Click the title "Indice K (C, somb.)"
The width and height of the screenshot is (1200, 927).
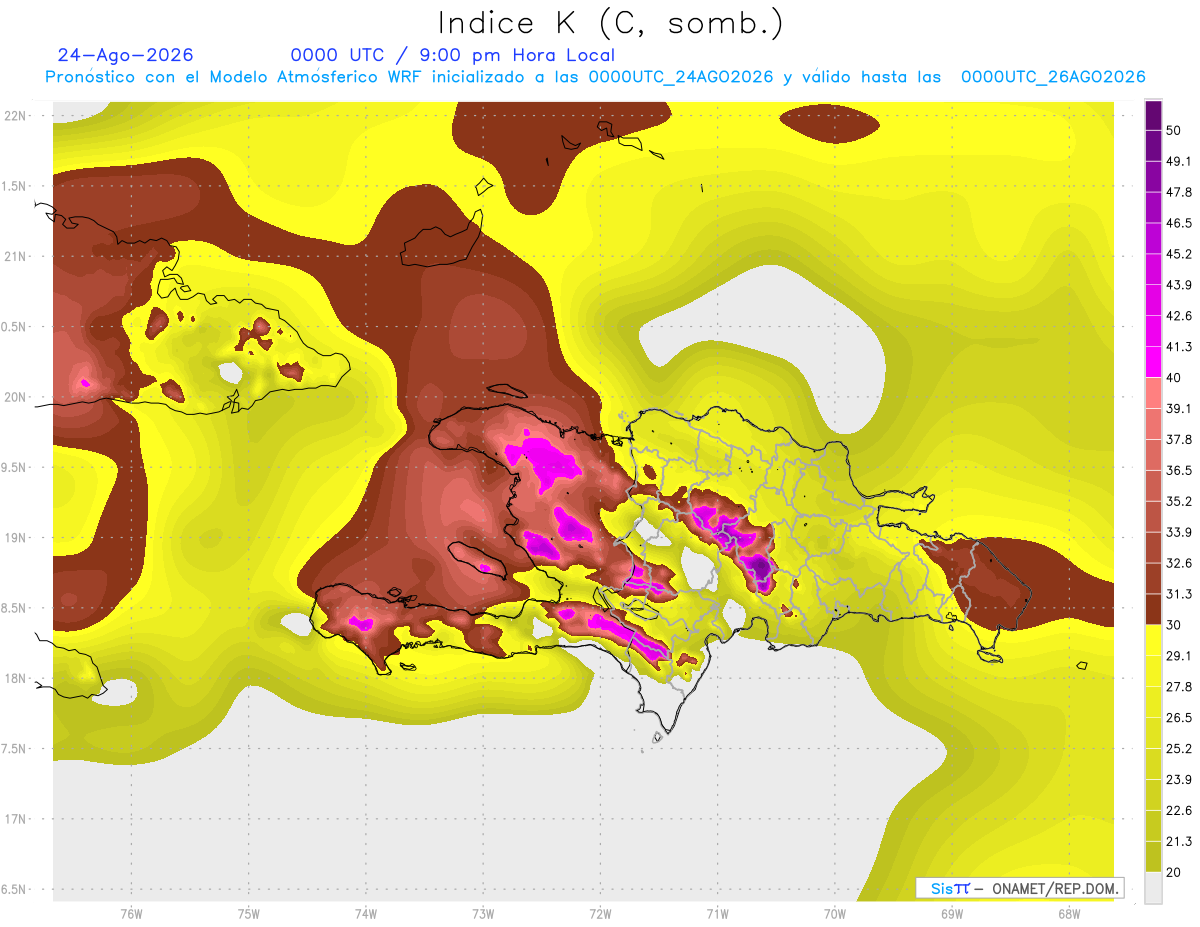(610, 23)
